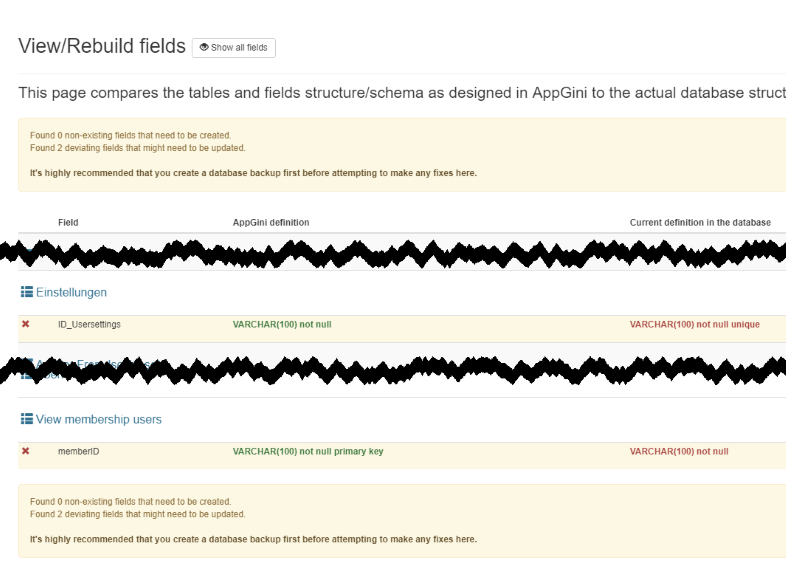Click the table icon beside View membership users
Screen dimensions: 786x572
(27, 419)
